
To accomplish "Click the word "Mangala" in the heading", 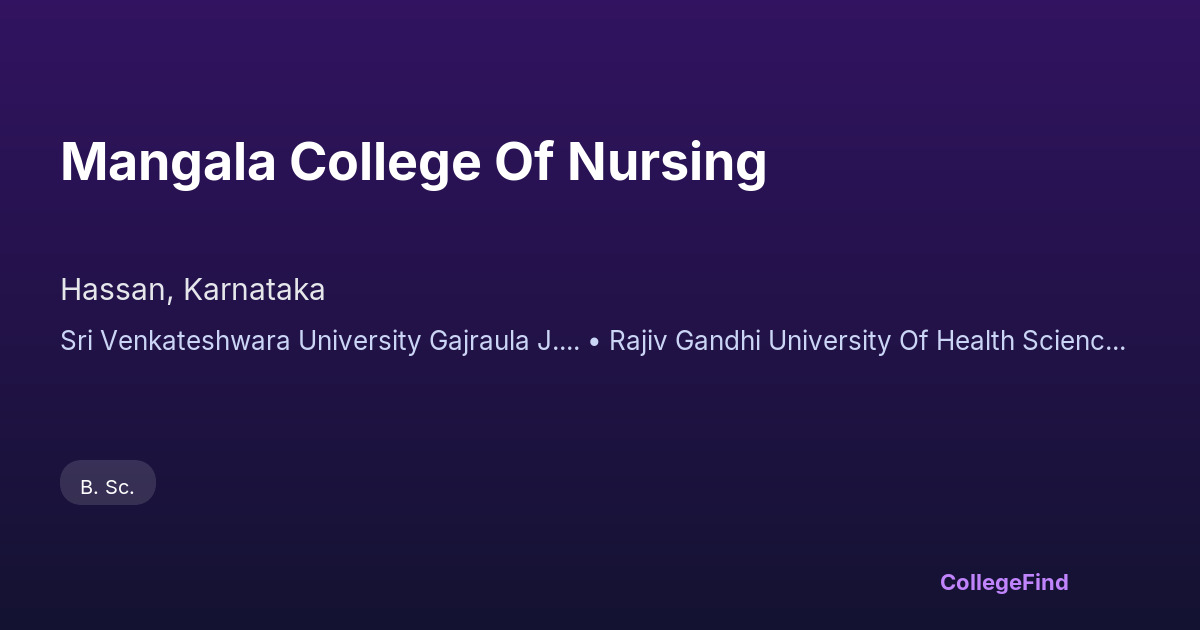I will (x=167, y=162).
